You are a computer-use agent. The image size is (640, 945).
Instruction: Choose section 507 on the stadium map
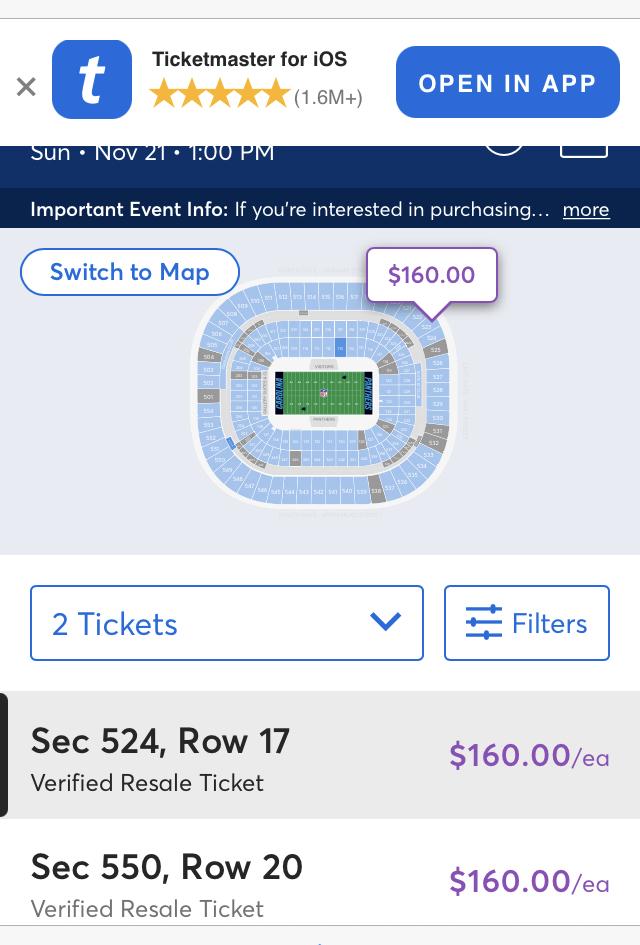pyautogui.click(x=224, y=323)
